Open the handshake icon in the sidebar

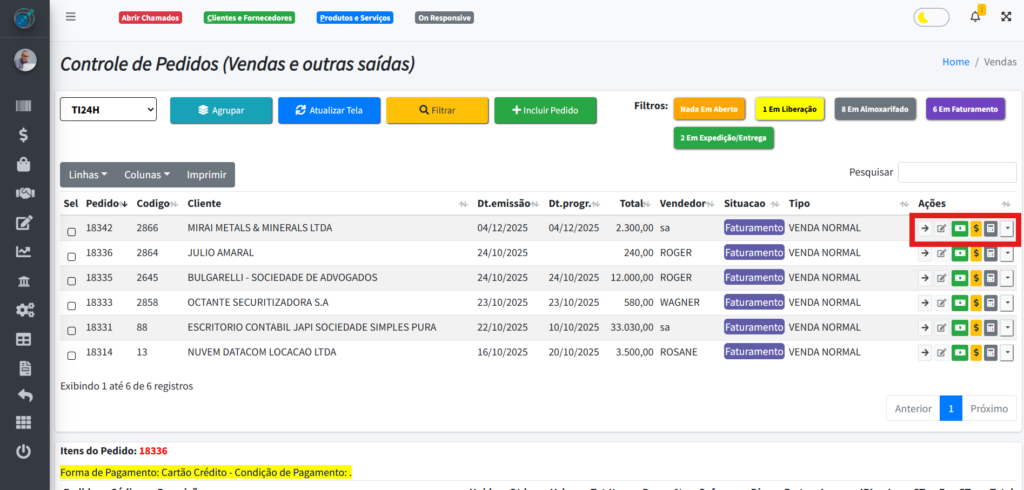coord(25,193)
